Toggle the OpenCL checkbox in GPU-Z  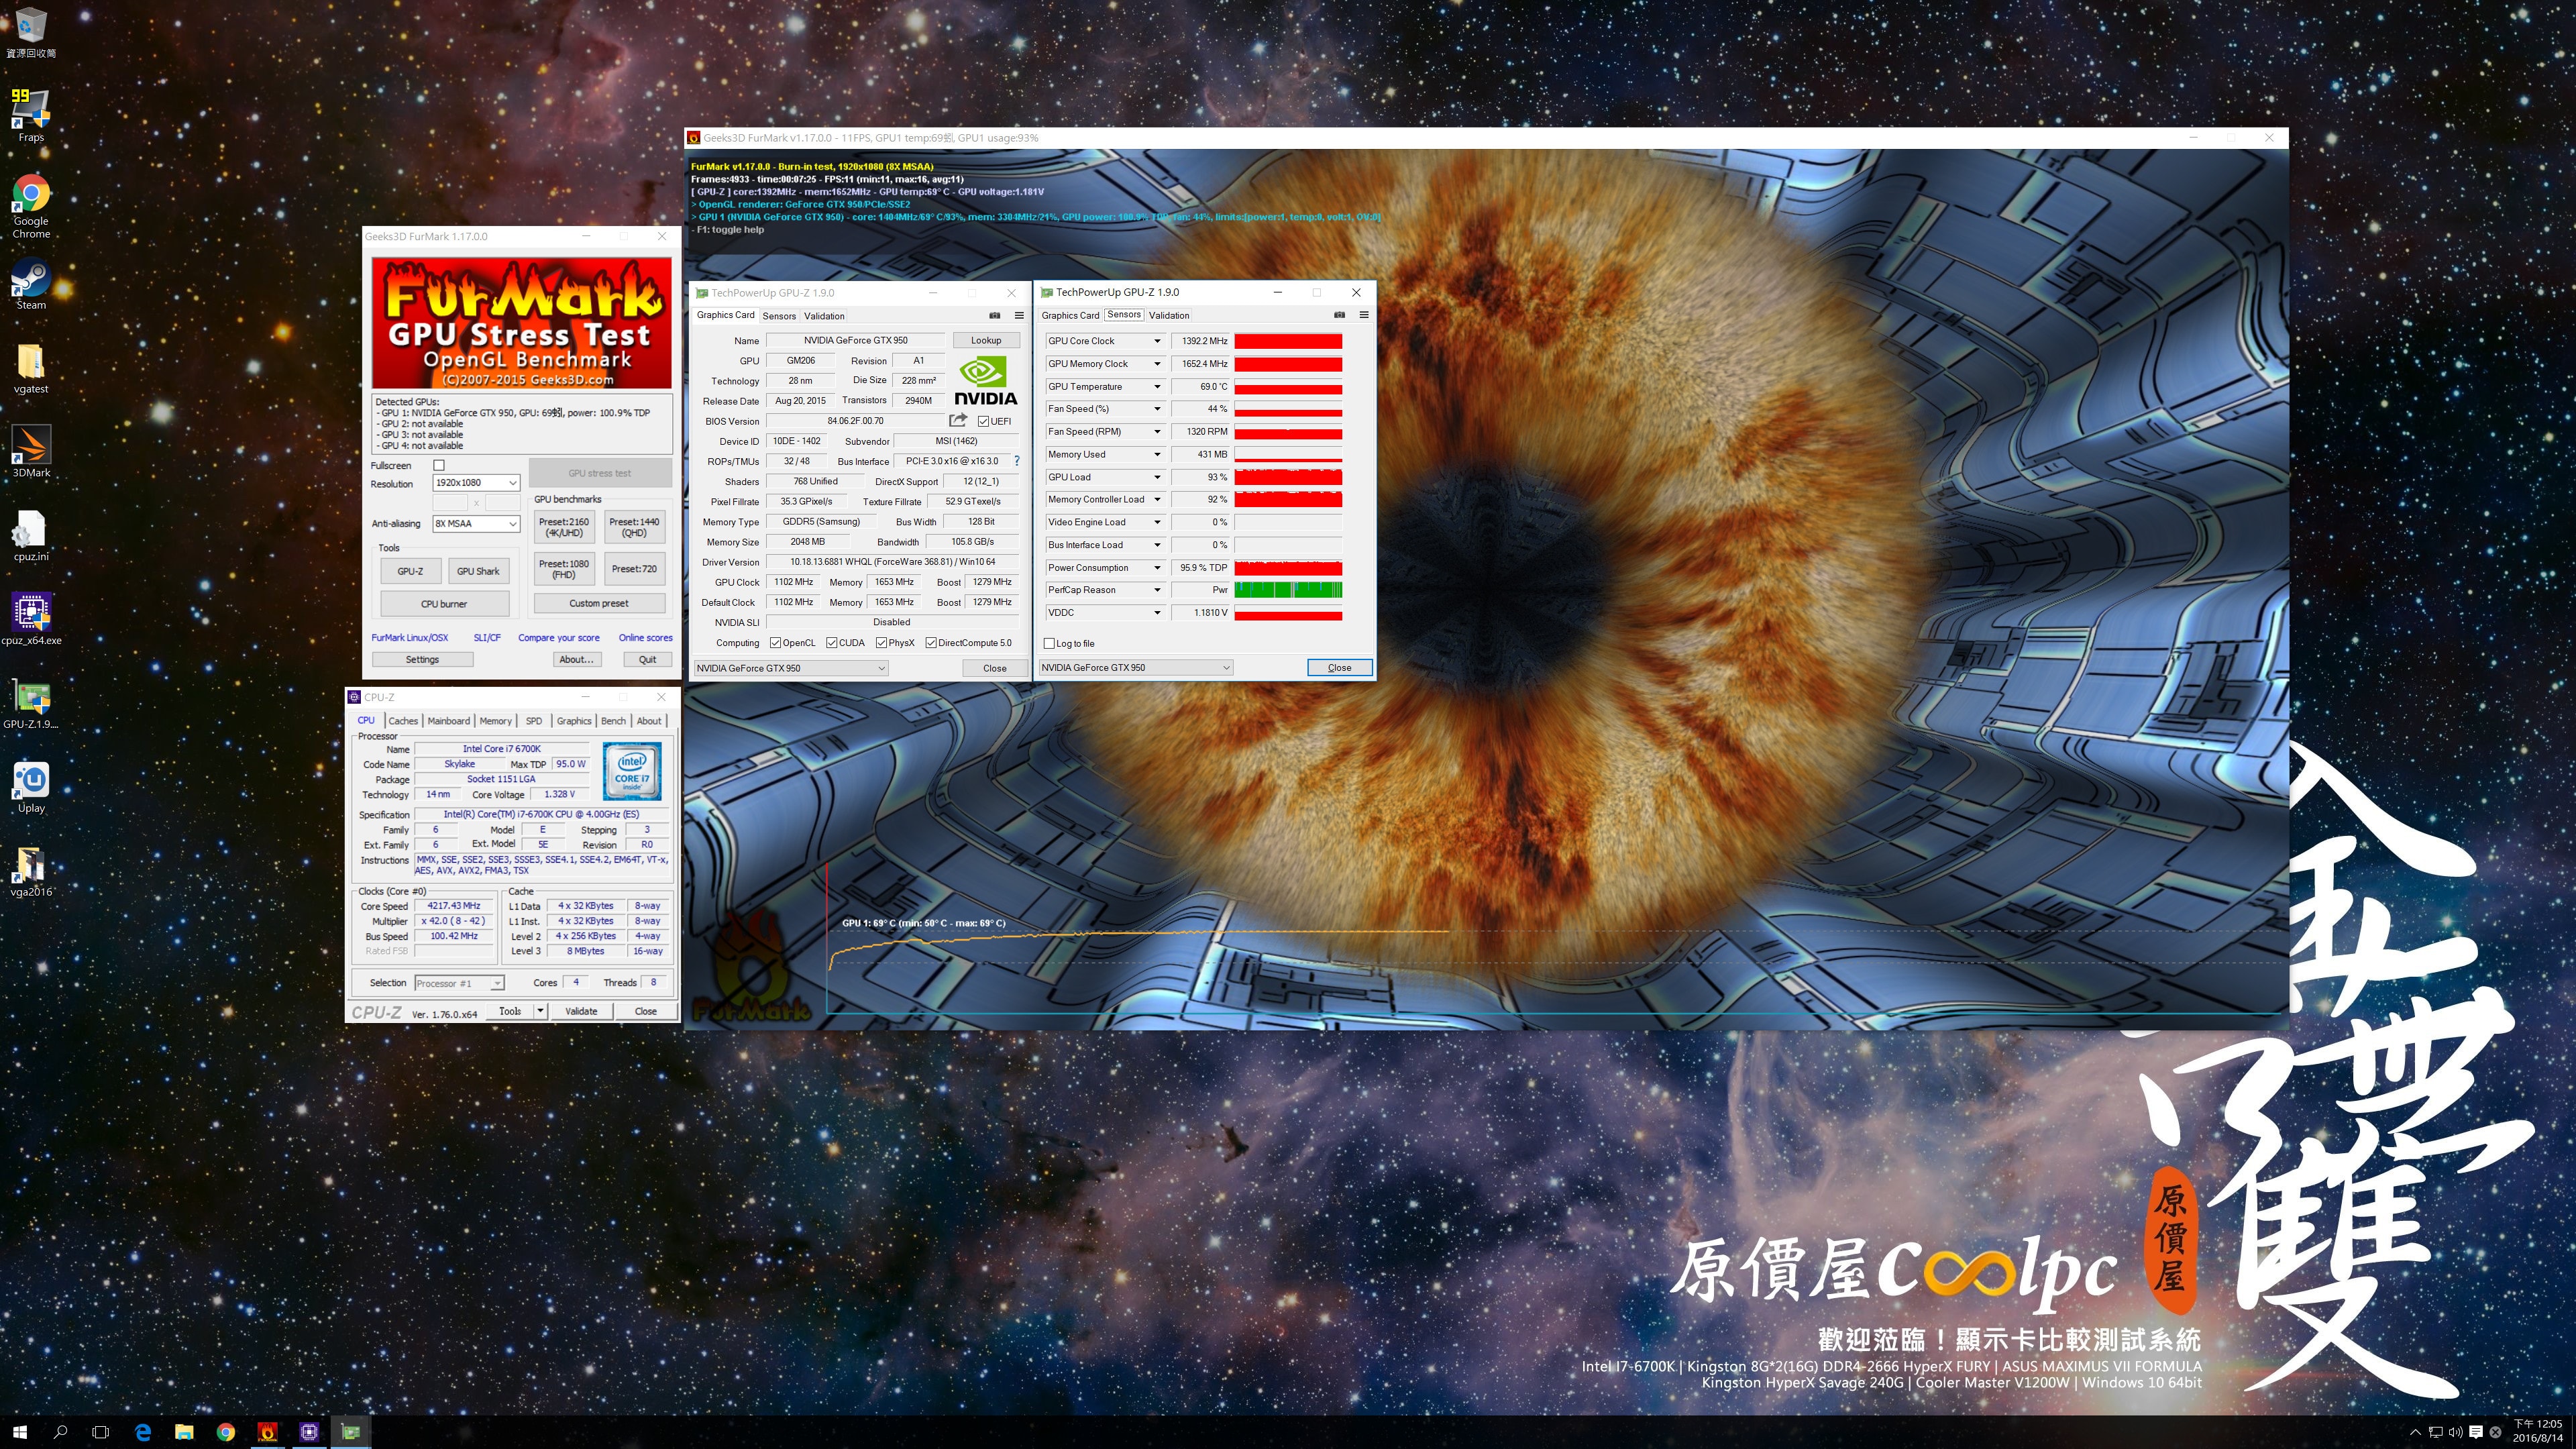click(x=775, y=643)
